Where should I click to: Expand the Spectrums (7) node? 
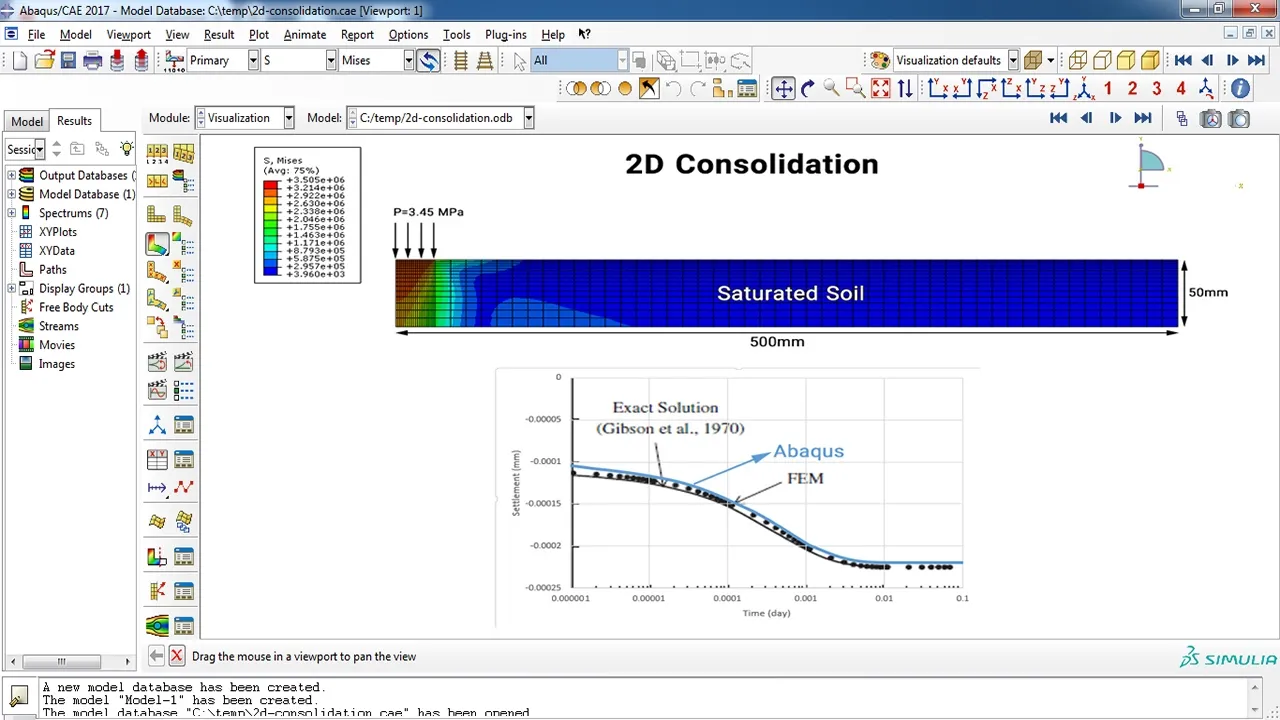click(x=12, y=213)
